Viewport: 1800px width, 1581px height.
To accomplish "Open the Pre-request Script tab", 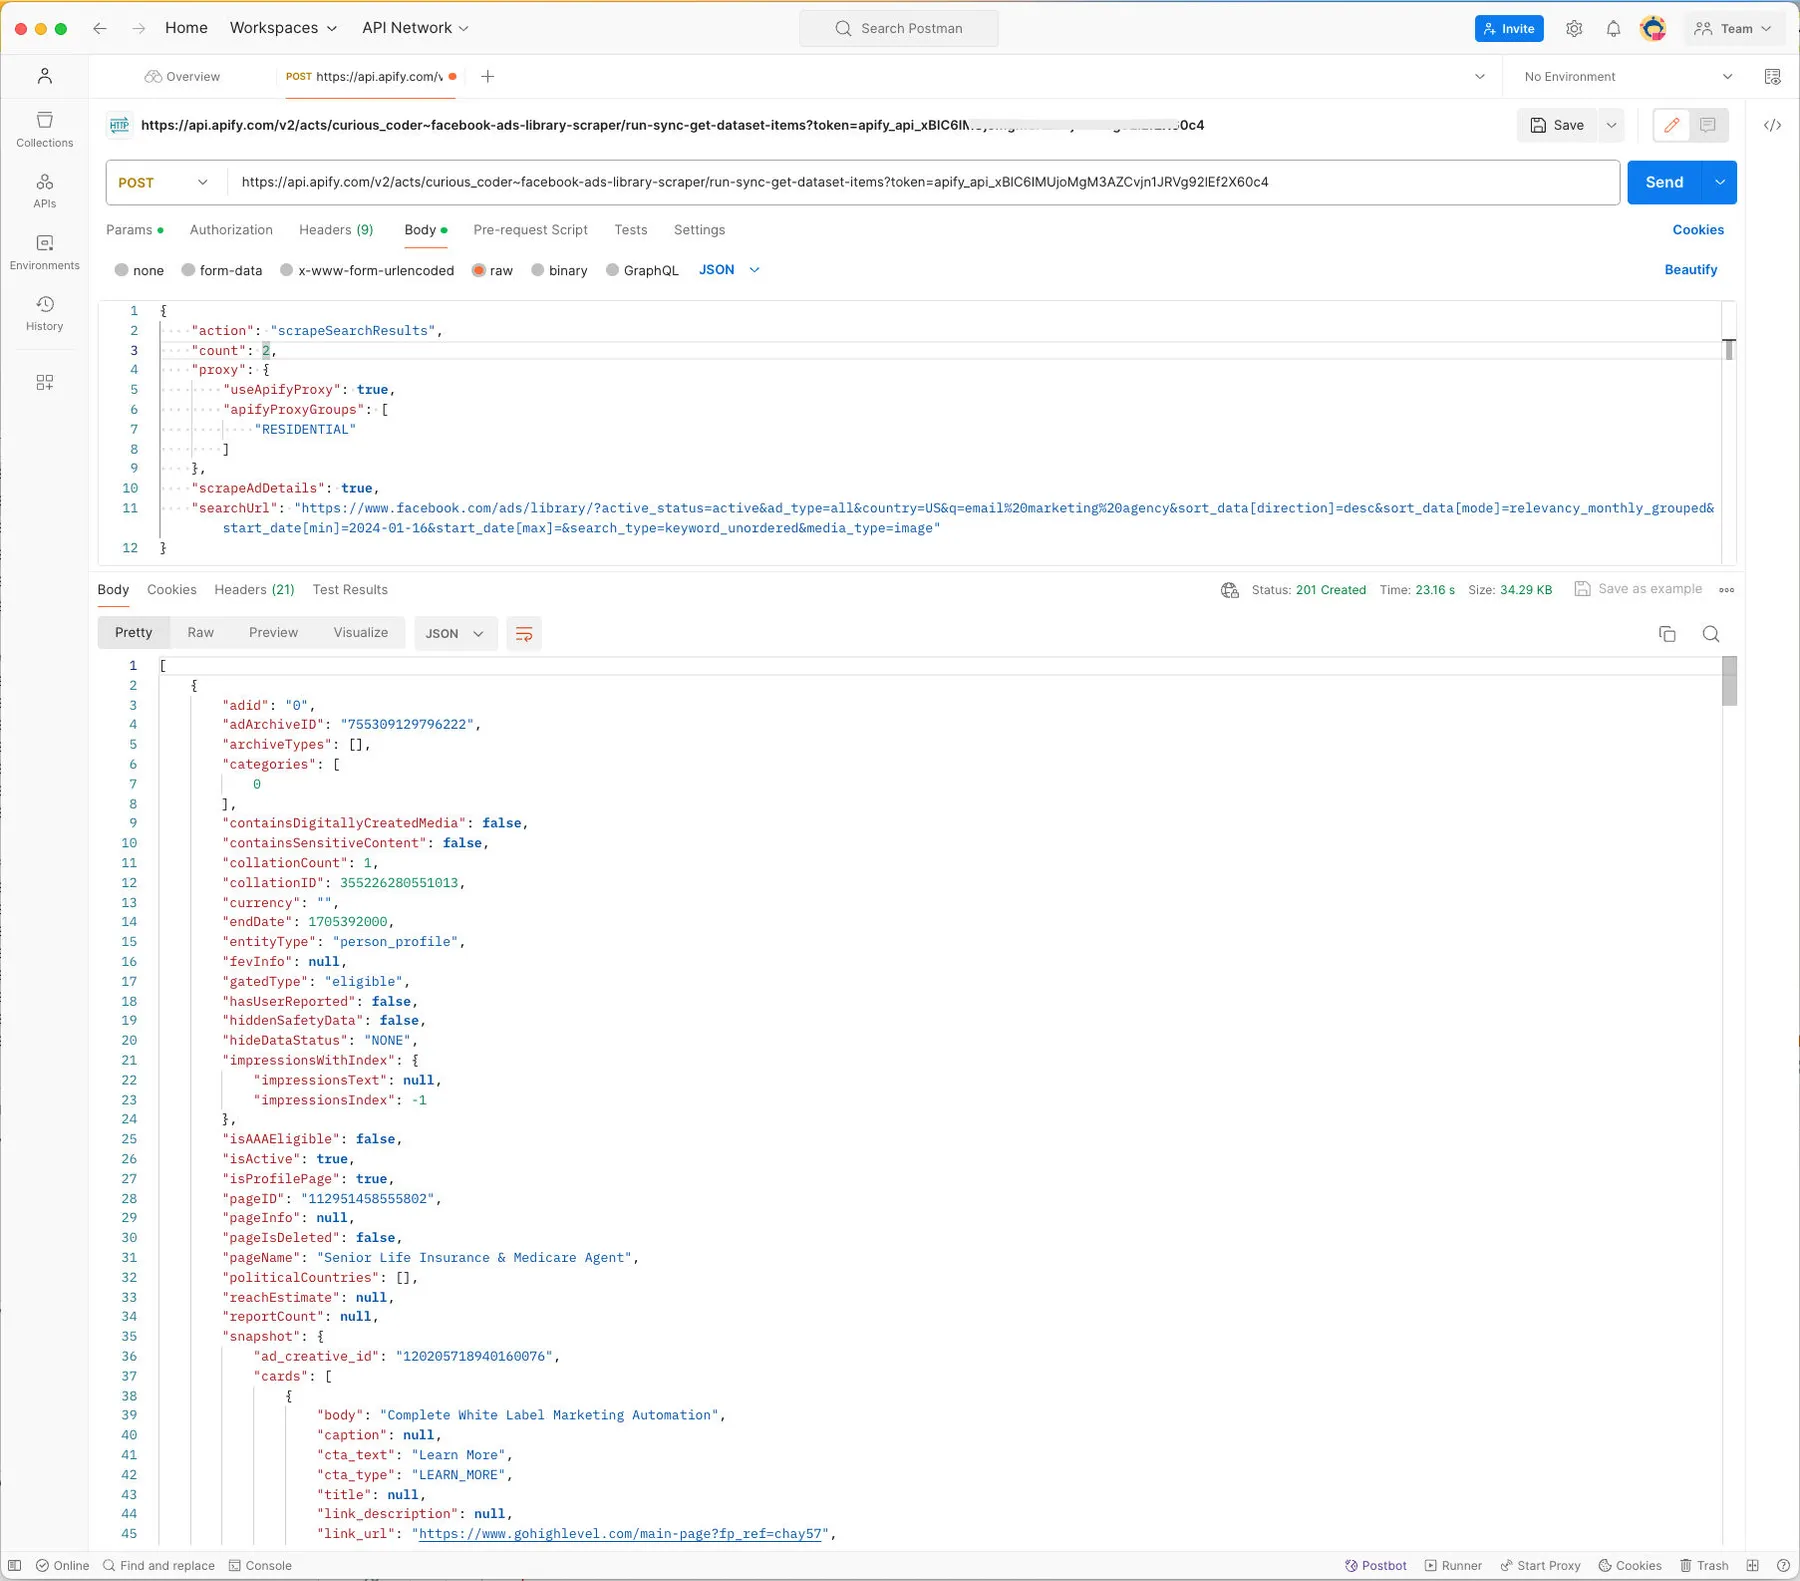I will pyautogui.click(x=530, y=230).
